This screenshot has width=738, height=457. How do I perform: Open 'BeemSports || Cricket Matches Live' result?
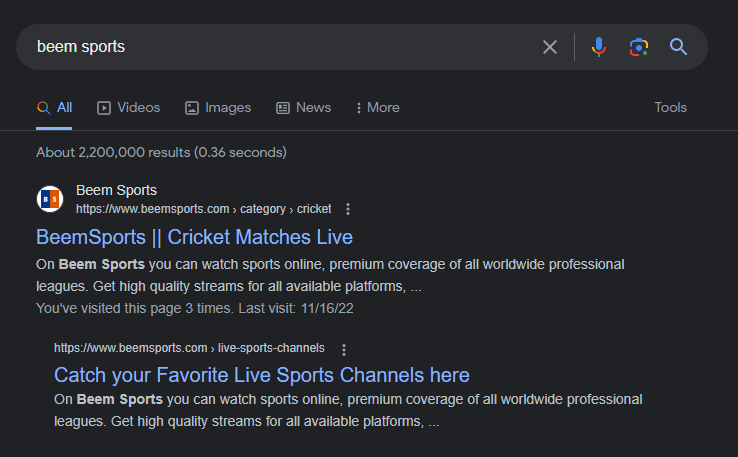pos(194,237)
